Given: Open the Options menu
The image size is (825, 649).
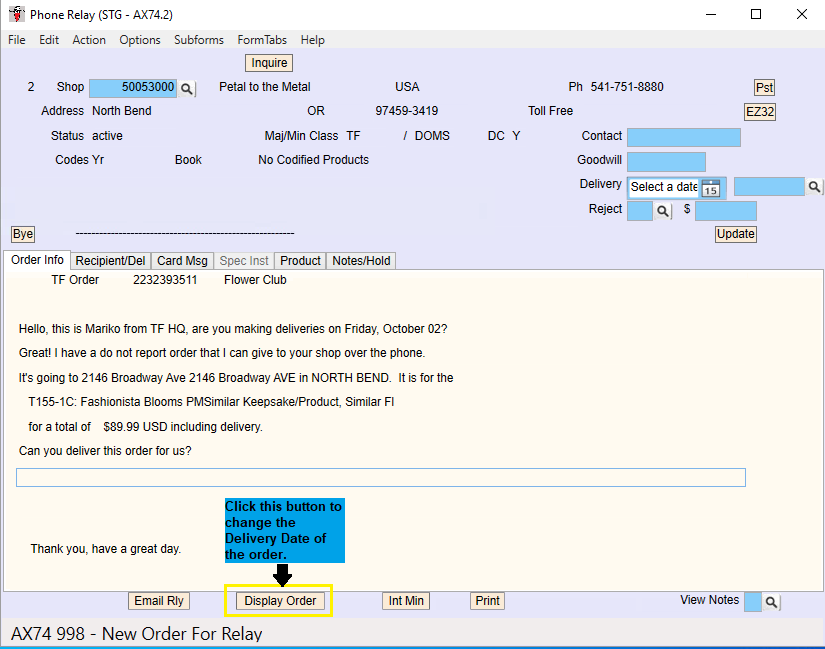Looking at the screenshot, I should click(x=139, y=40).
